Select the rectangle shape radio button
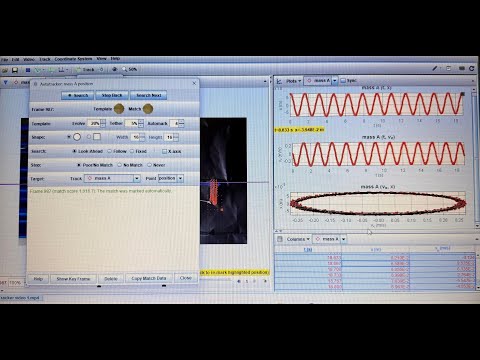The width and height of the screenshot is (480, 360). pos(89,137)
